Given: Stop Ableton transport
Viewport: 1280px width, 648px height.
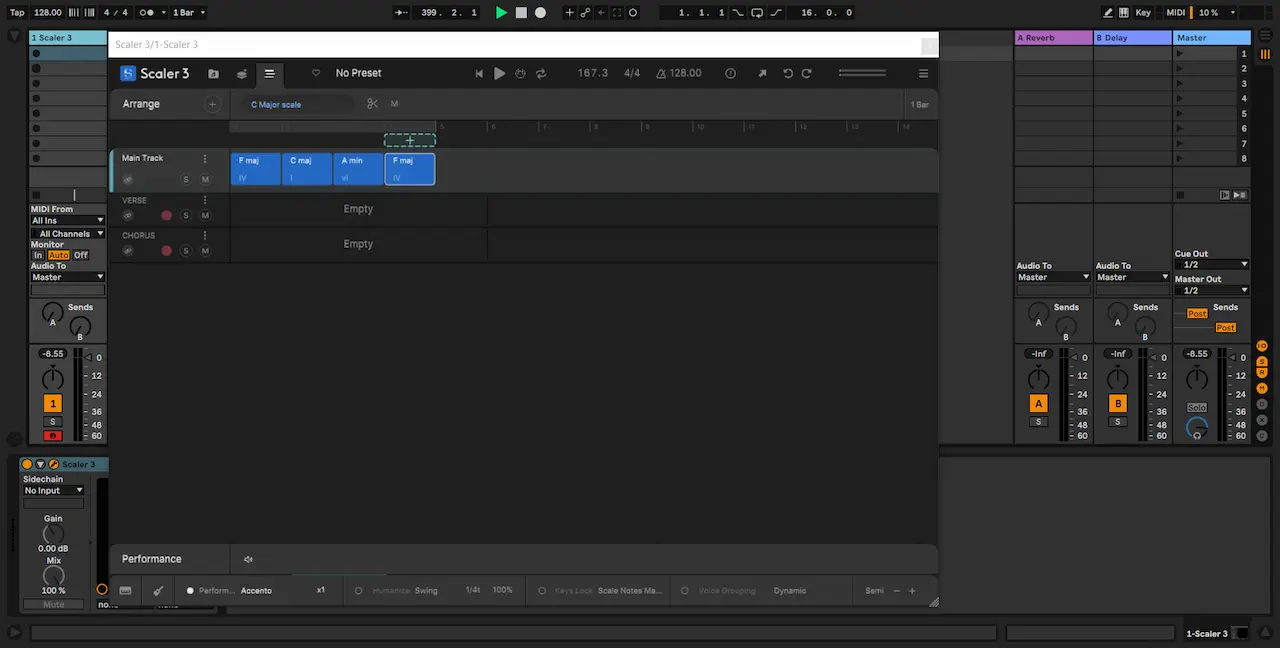Looking at the screenshot, I should click(521, 13).
